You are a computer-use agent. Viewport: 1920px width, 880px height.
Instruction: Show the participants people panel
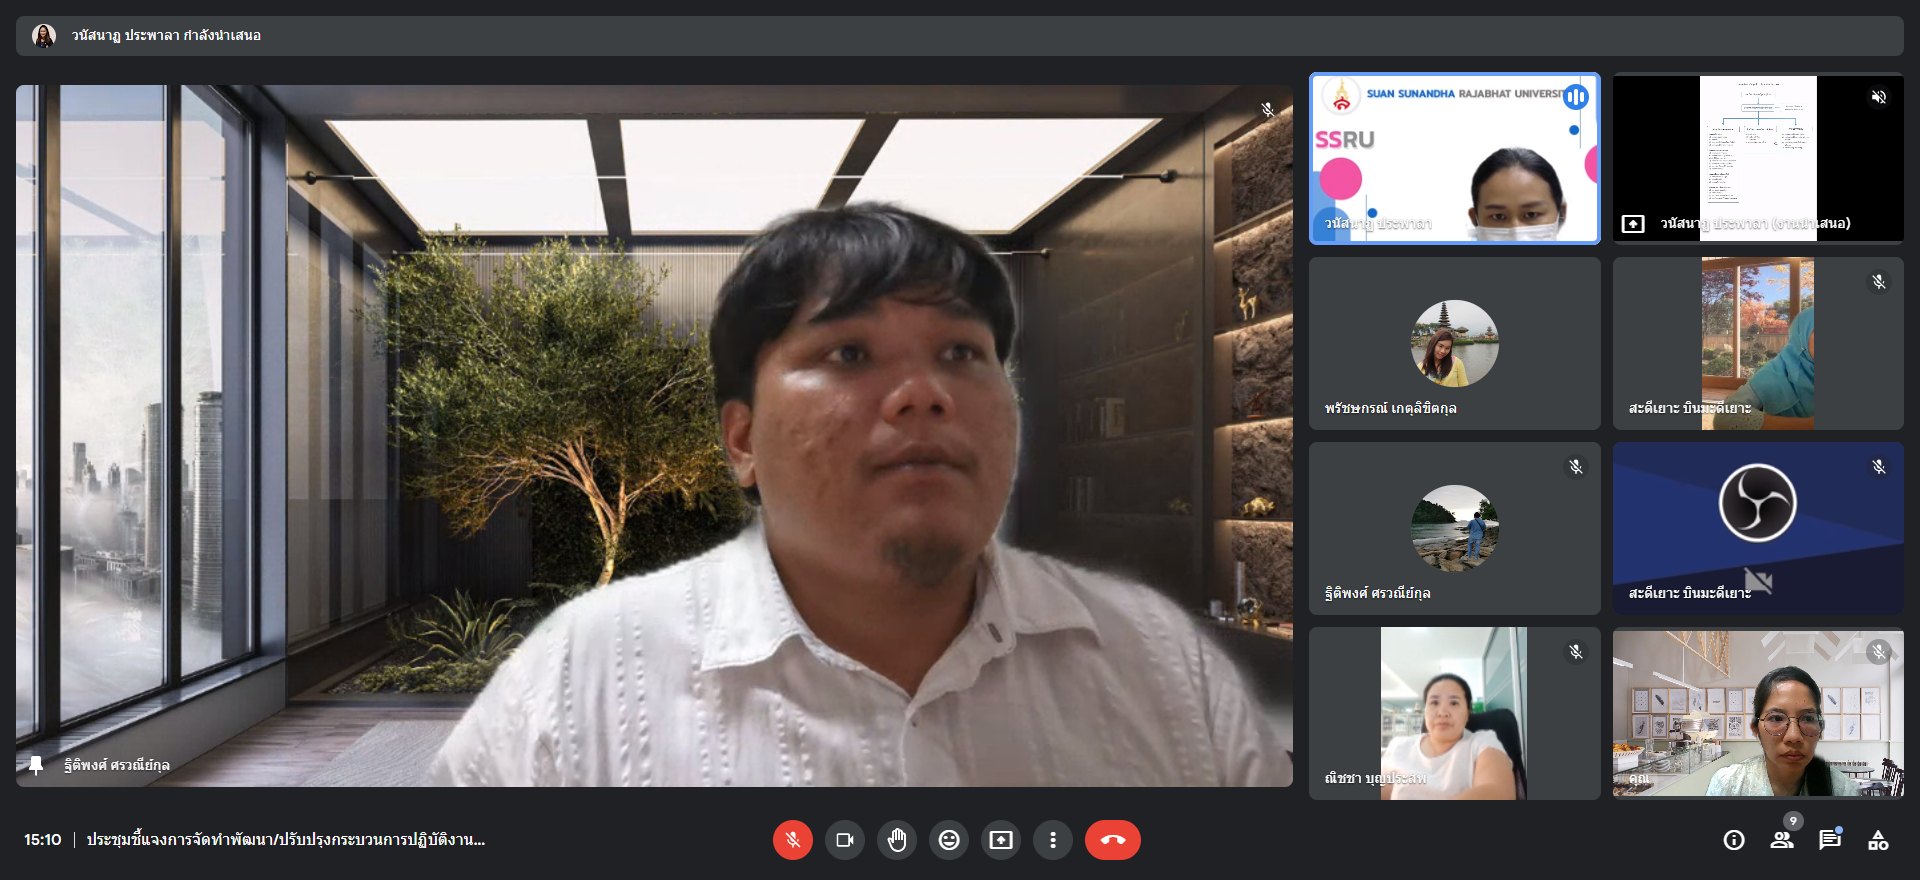(x=1782, y=840)
